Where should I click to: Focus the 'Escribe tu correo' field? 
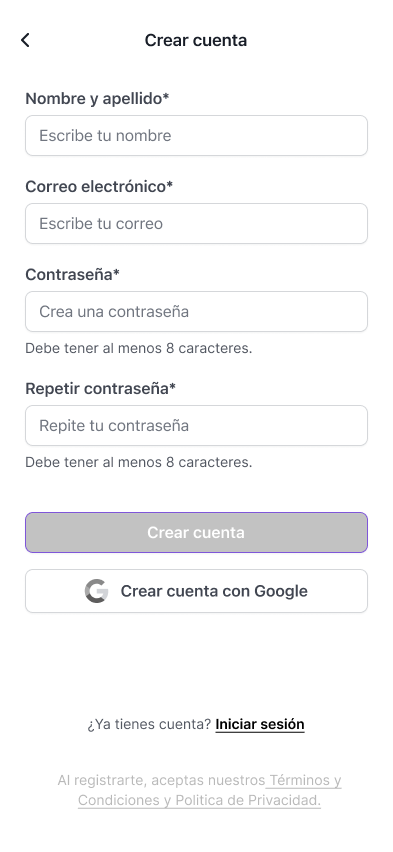point(196,223)
